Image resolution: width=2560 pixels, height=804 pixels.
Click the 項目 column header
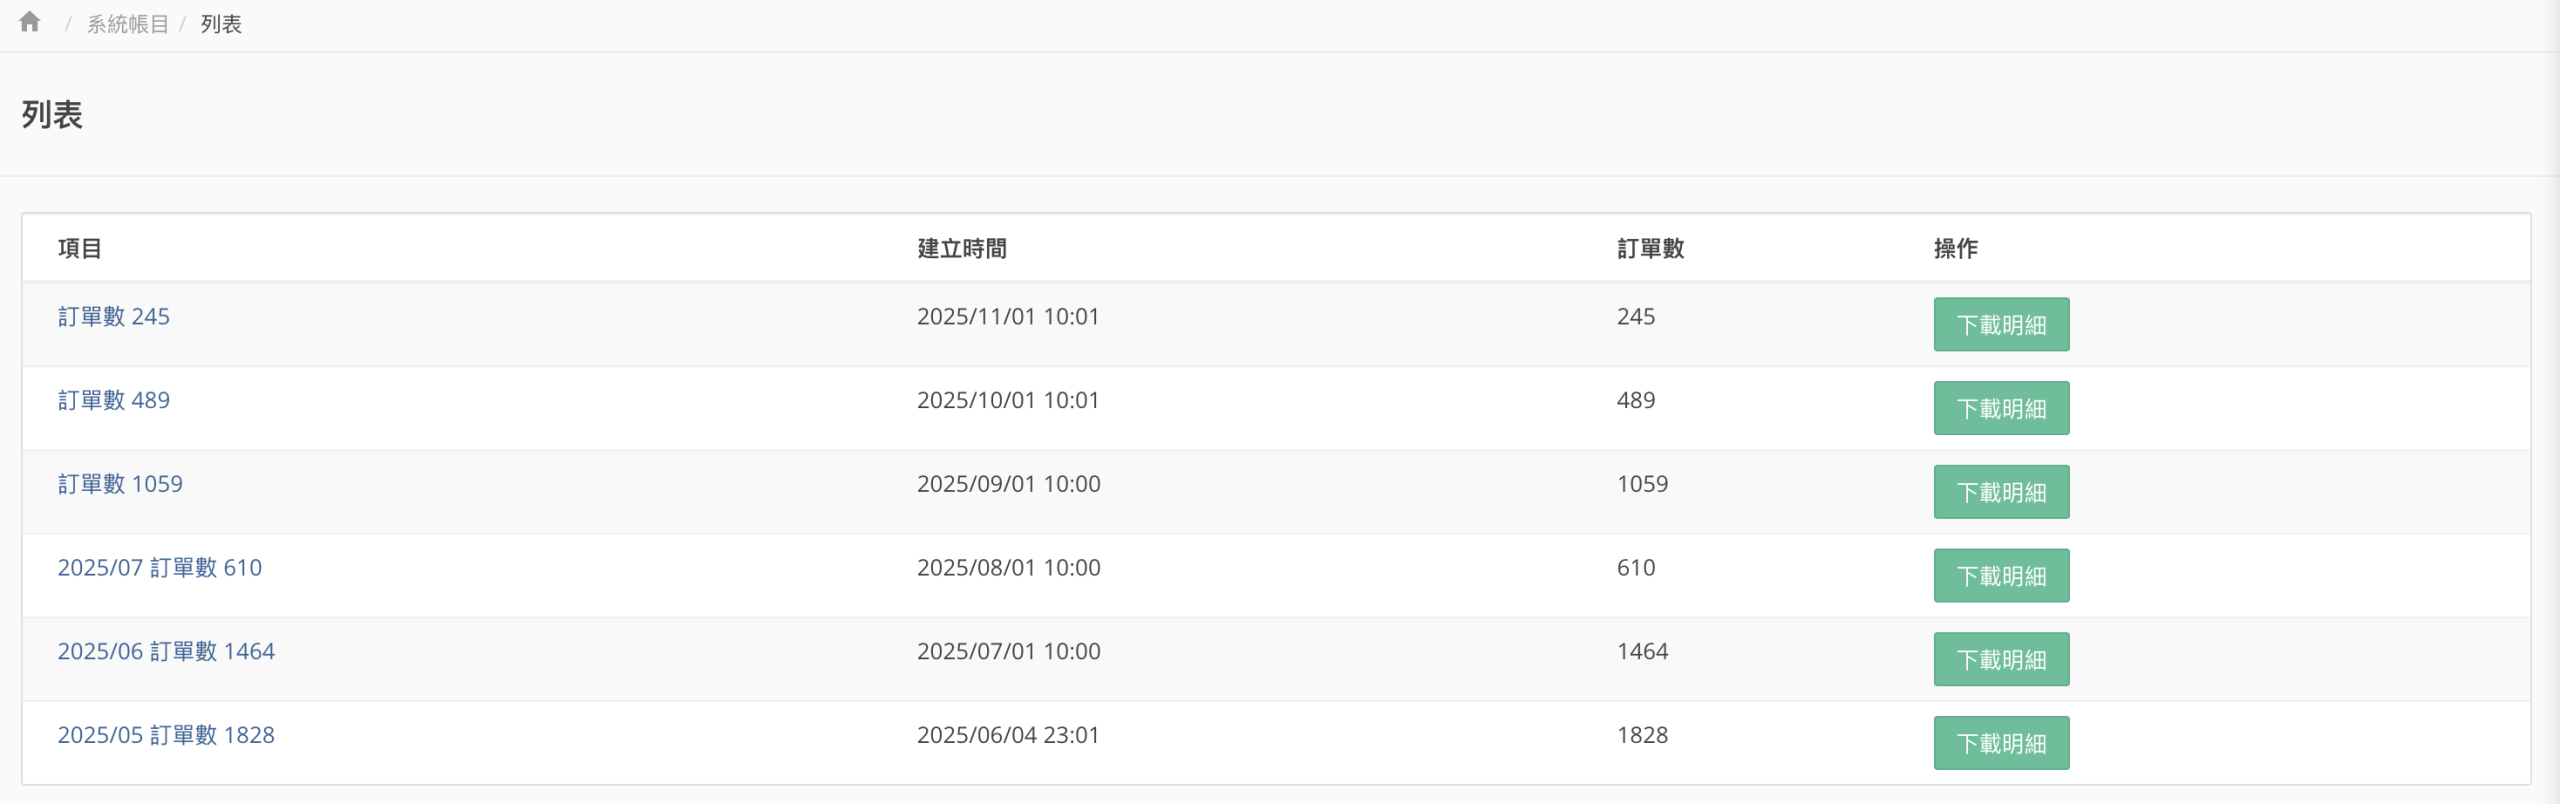point(80,249)
